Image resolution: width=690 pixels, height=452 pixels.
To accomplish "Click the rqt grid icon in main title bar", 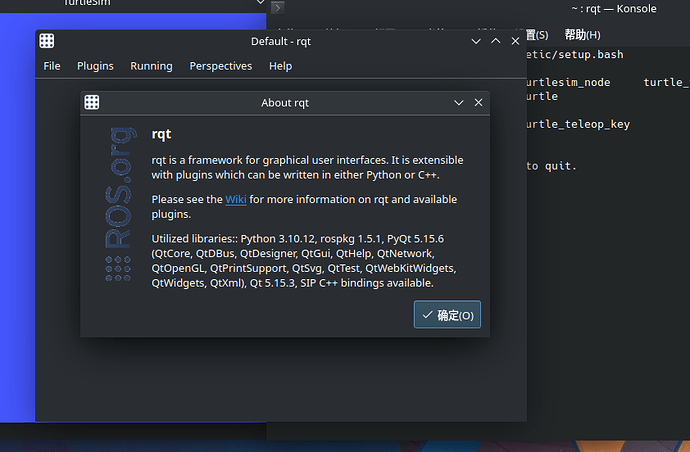I will (x=47, y=41).
